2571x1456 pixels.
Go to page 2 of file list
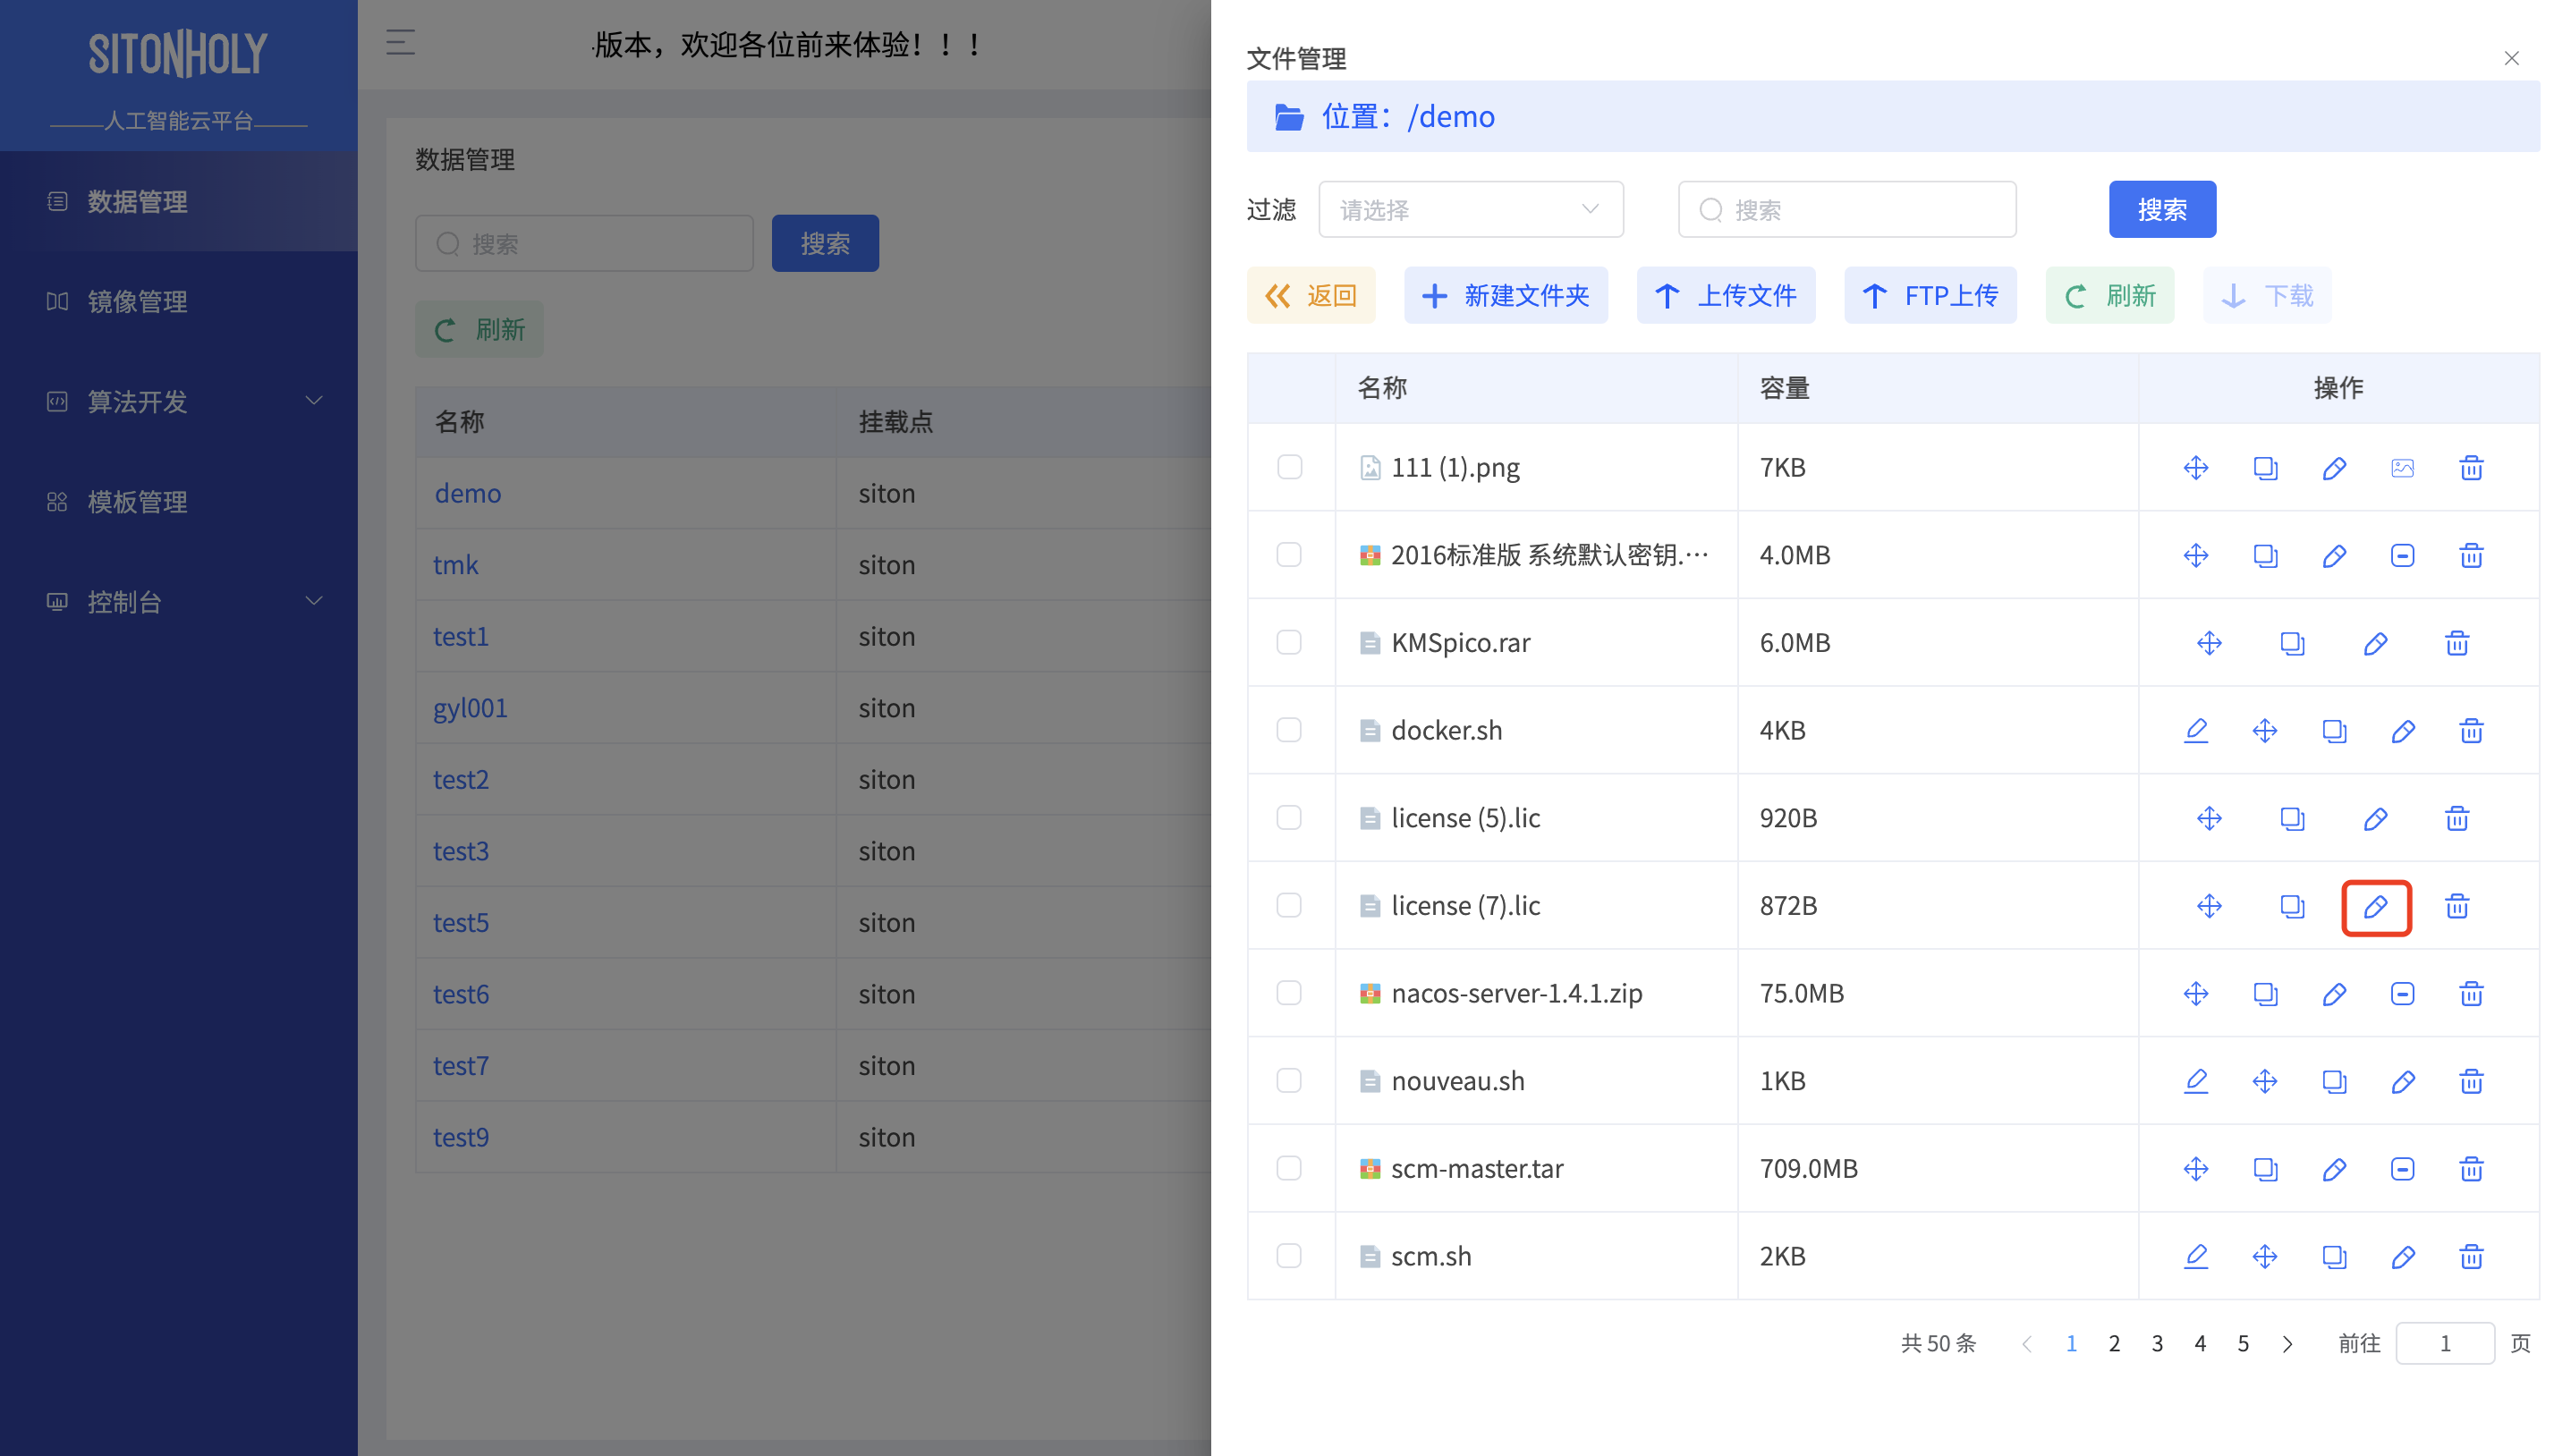tap(2114, 1344)
